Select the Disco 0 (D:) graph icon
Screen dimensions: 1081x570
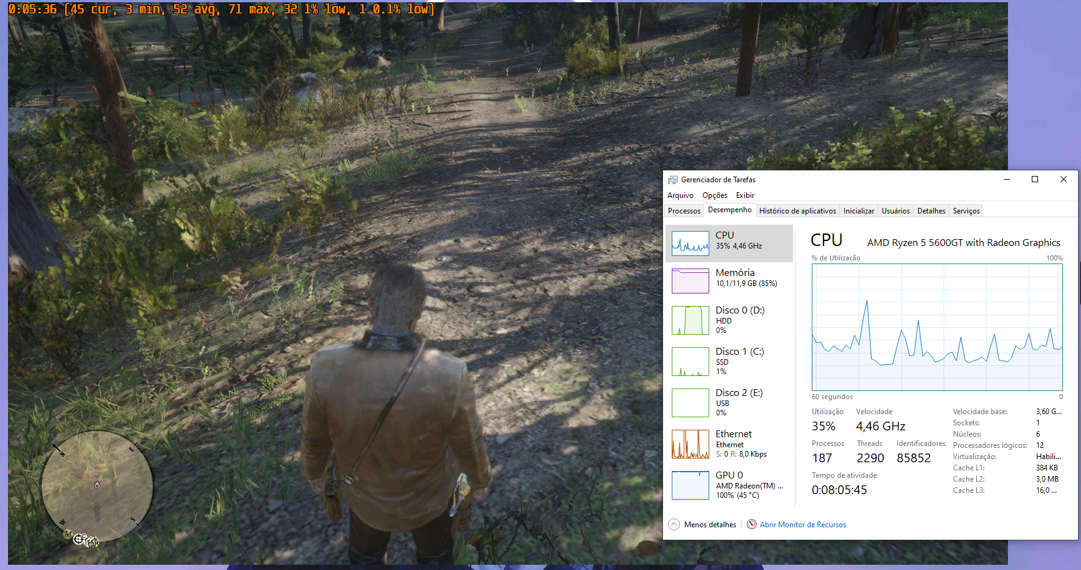click(690, 320)
